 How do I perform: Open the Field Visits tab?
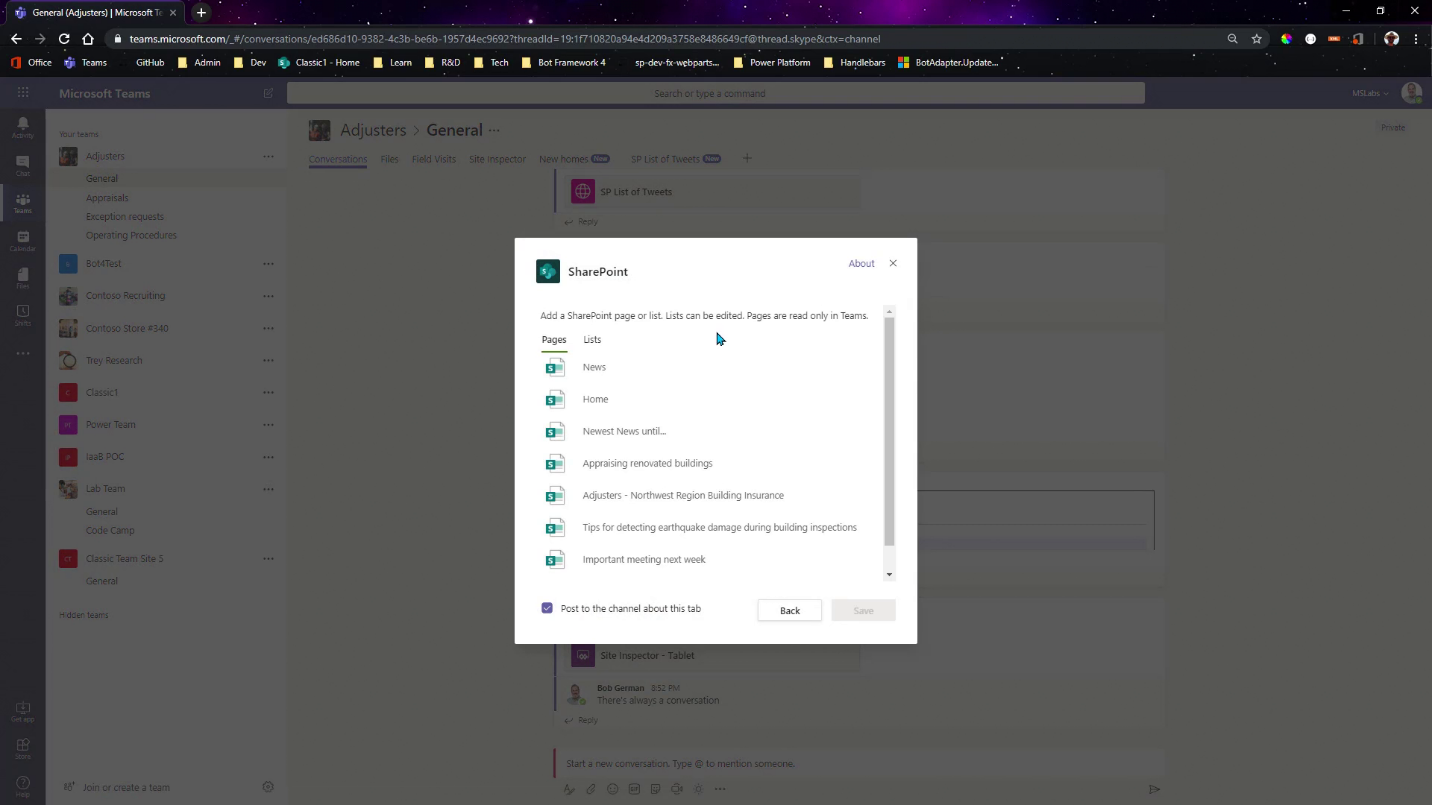434,159
